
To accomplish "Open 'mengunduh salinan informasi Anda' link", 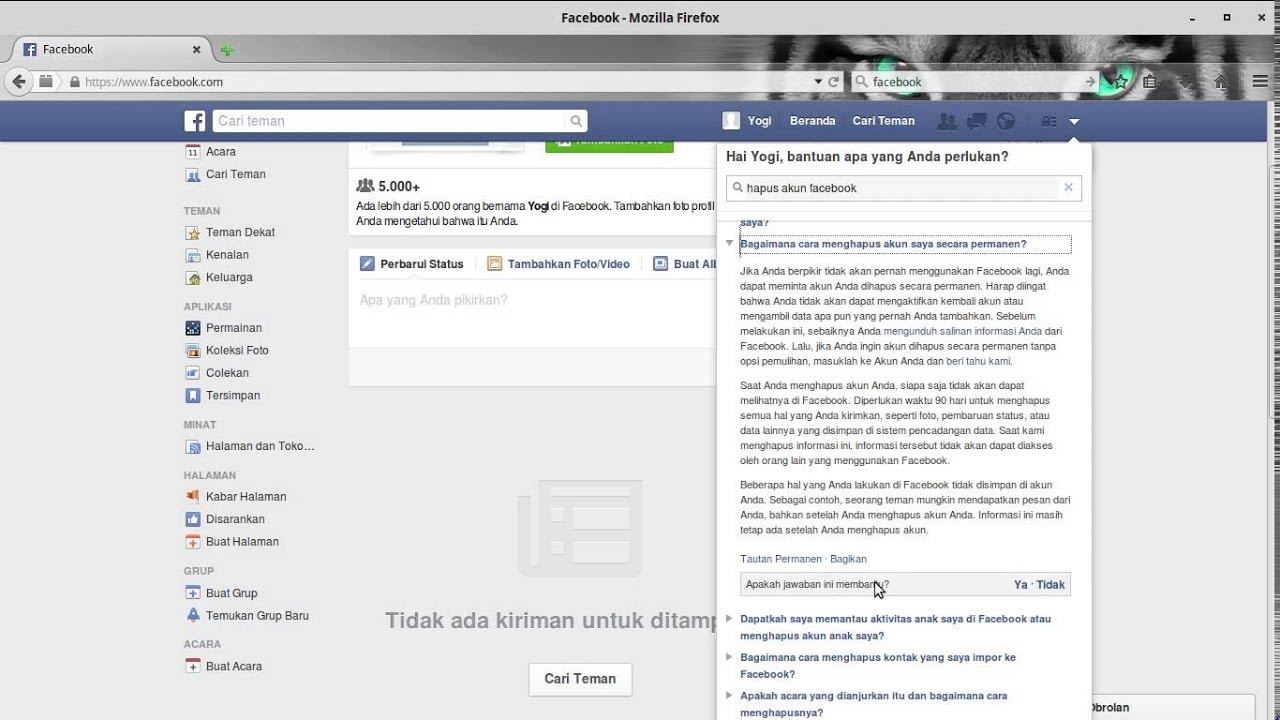I will click(963, 331).
